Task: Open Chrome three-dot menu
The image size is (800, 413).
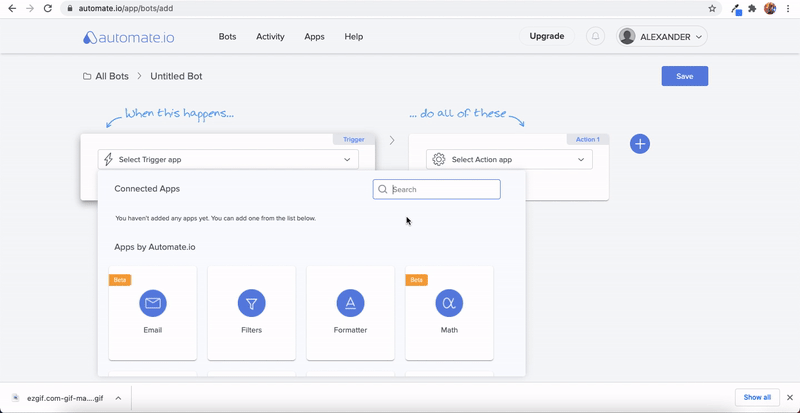Action: click(788, 9)
